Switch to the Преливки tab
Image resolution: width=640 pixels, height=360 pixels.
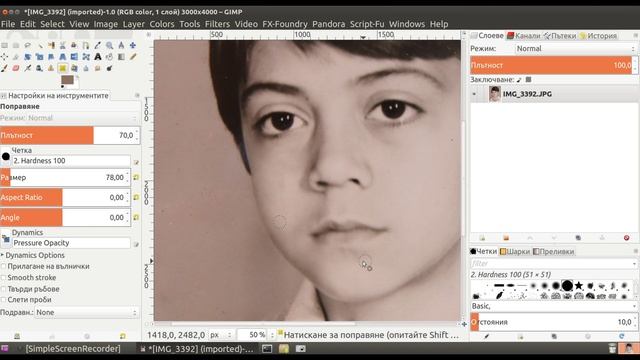pos(553,251)
